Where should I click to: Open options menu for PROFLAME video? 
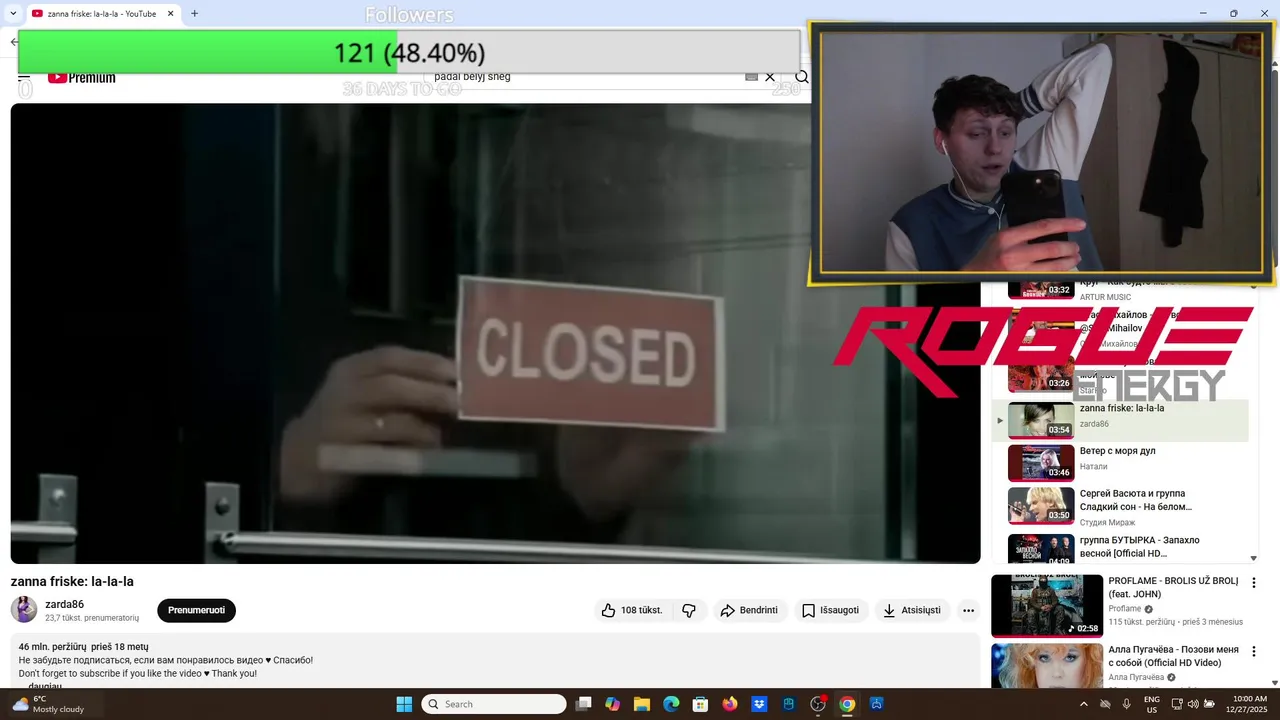point(1254,583)
